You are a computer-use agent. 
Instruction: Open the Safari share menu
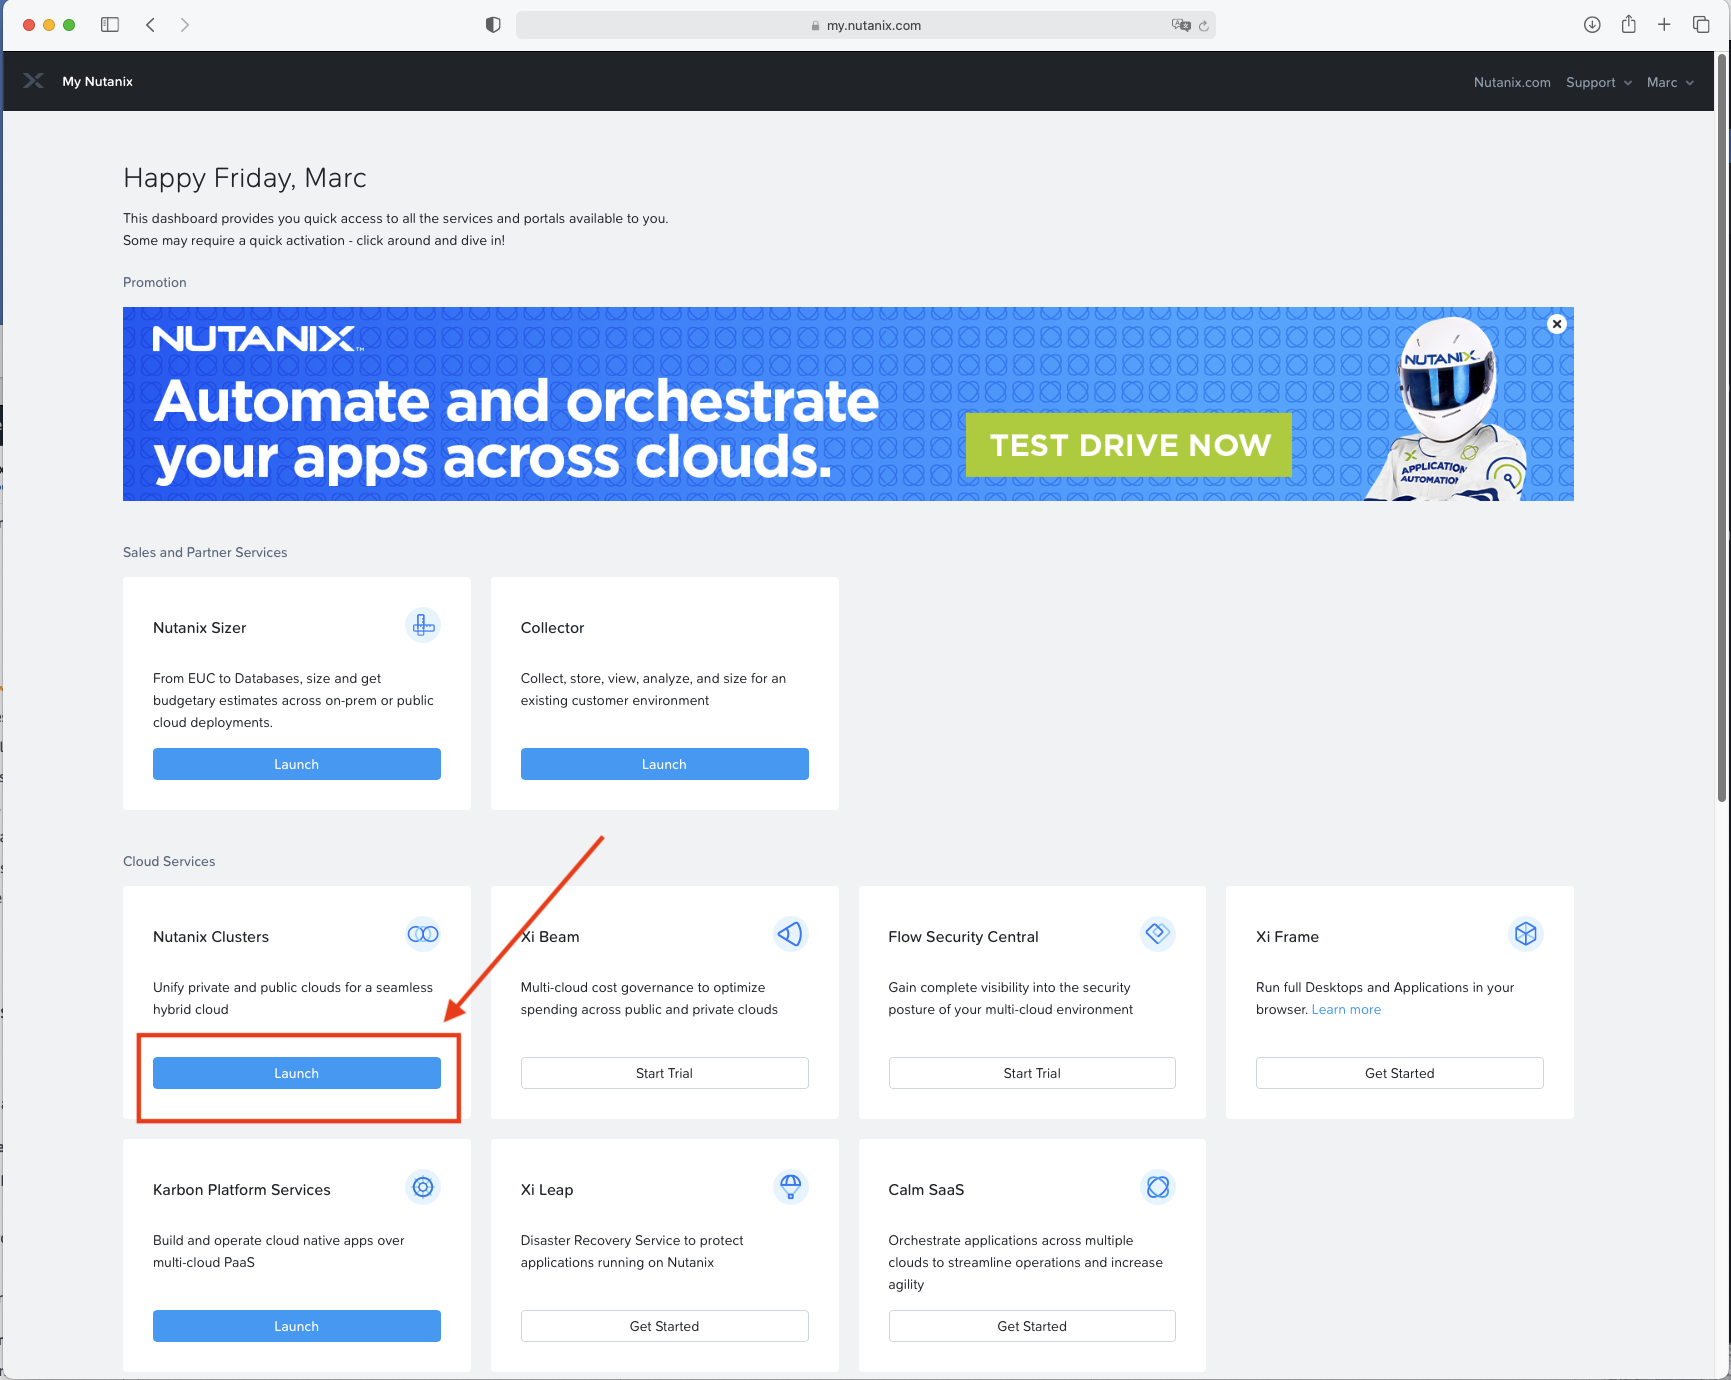point(1629,24)
